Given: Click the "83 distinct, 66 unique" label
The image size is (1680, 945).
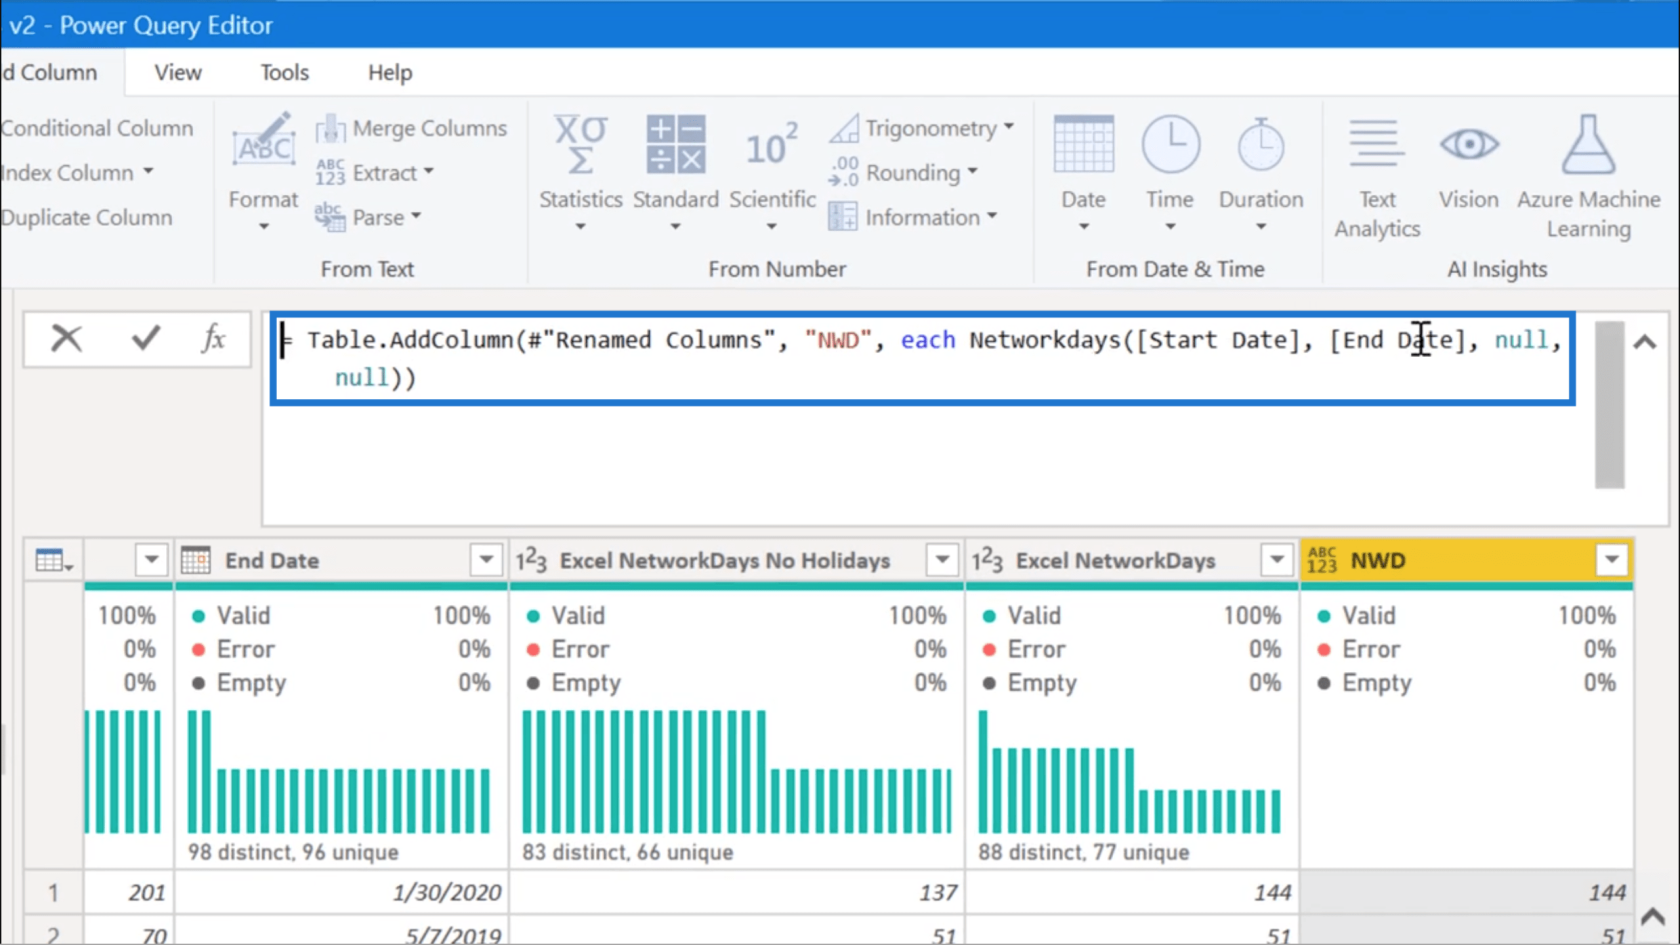Looking at the screenshot, I should [628, 852].
